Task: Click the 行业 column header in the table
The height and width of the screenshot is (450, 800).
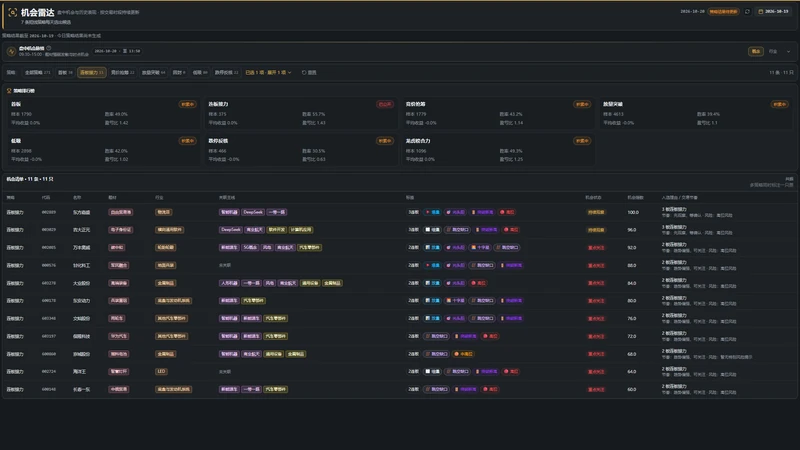Action: tap(159, 197)
